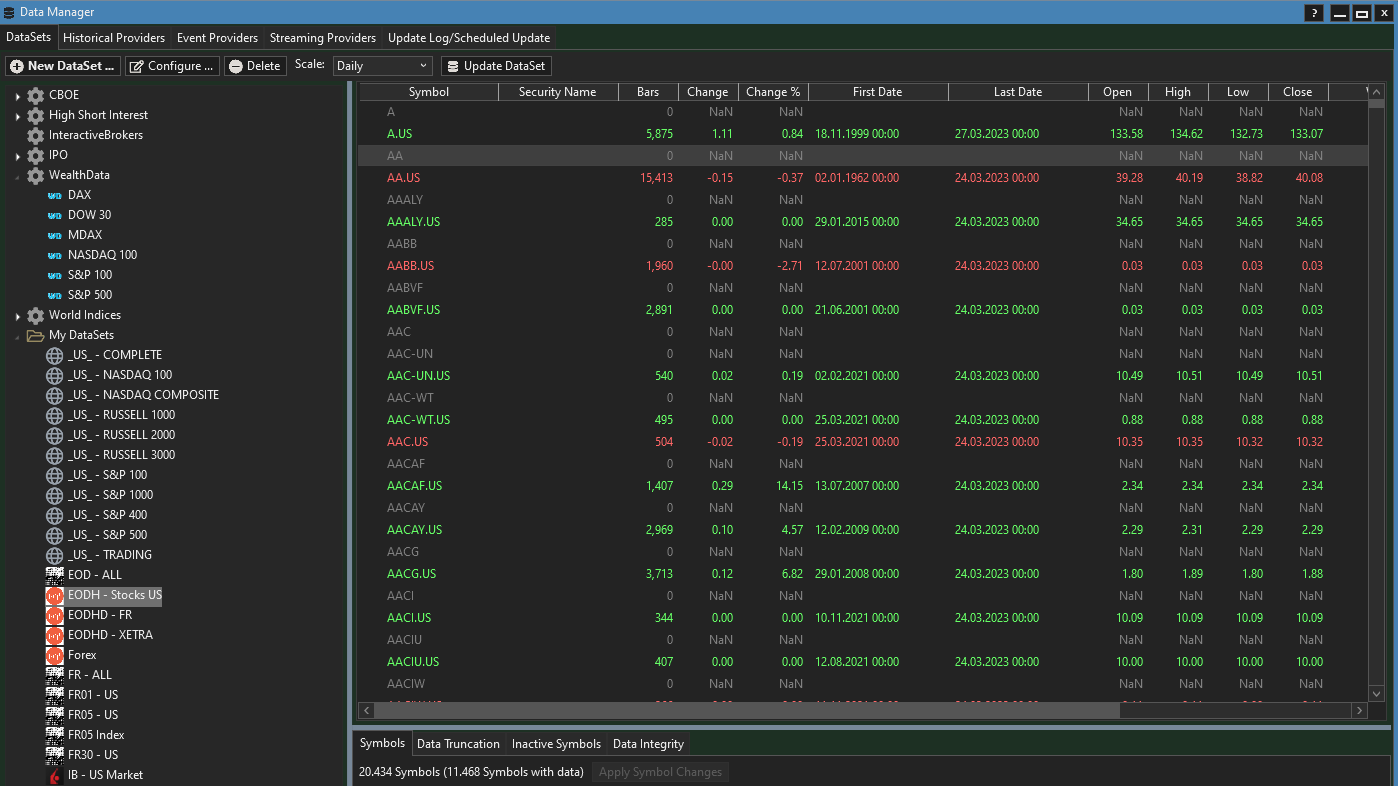Viewport: 1398px width, 786px height.
Task: Click the Delete minus icon
Action: coord(236,66)
